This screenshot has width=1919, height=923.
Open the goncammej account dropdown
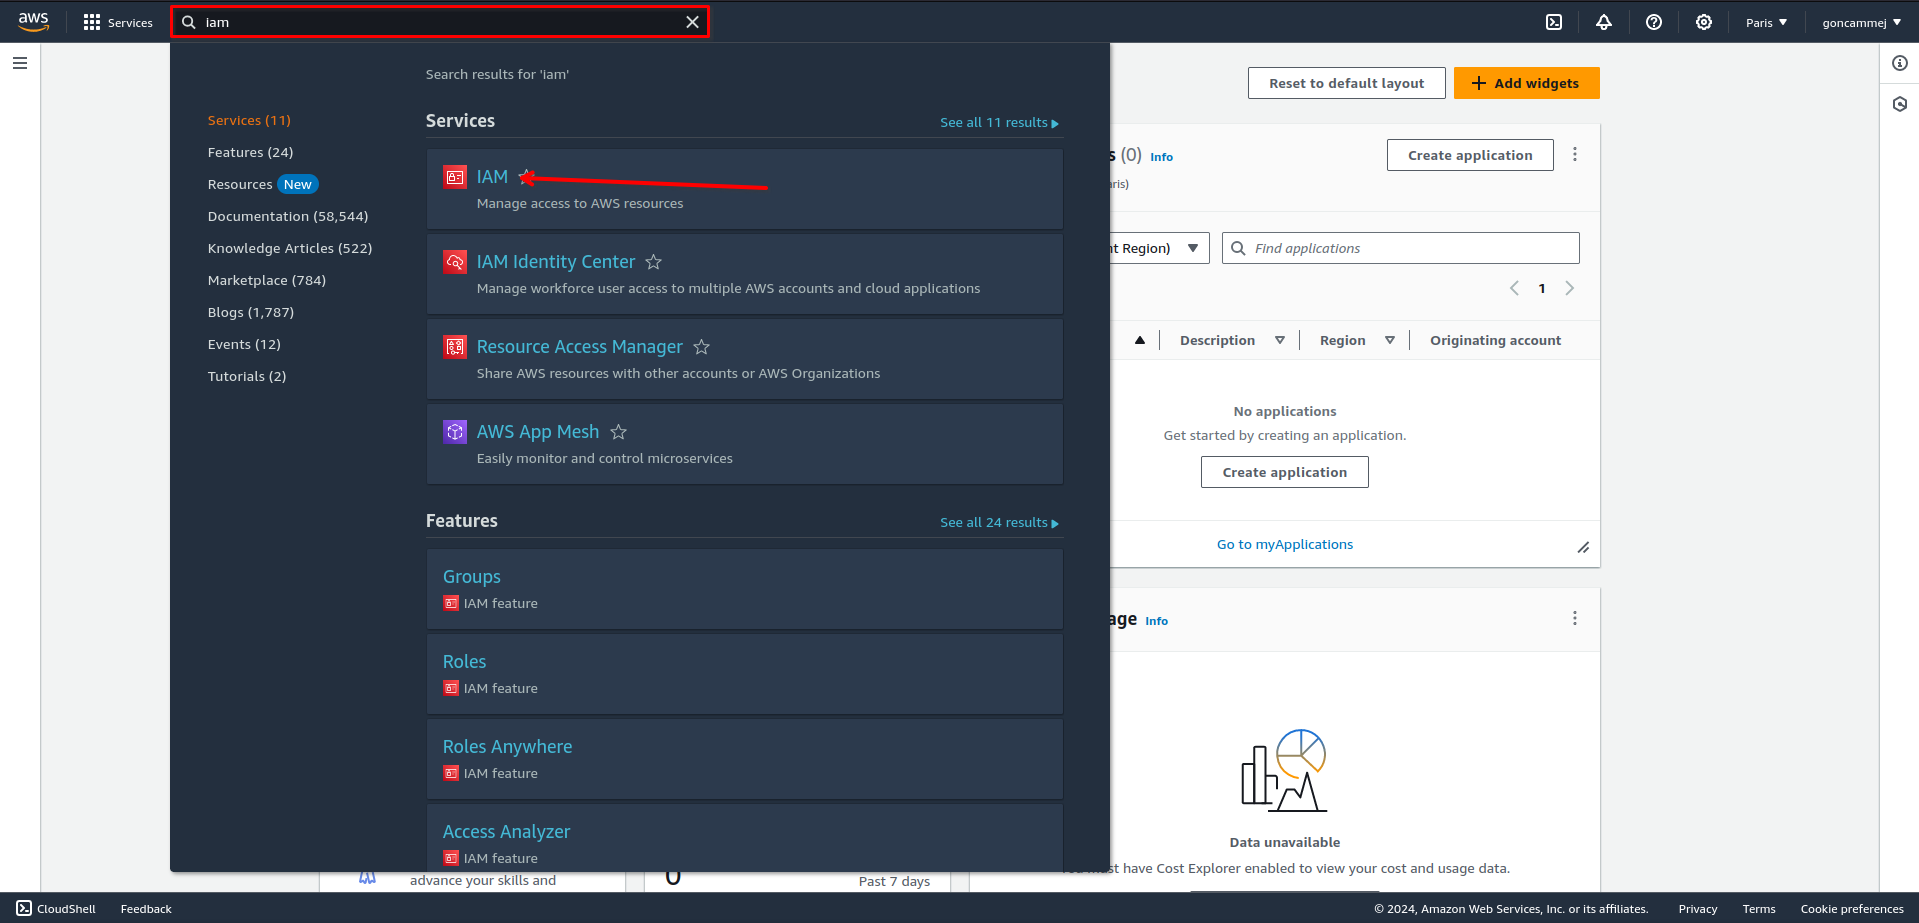coord(1861,22)
